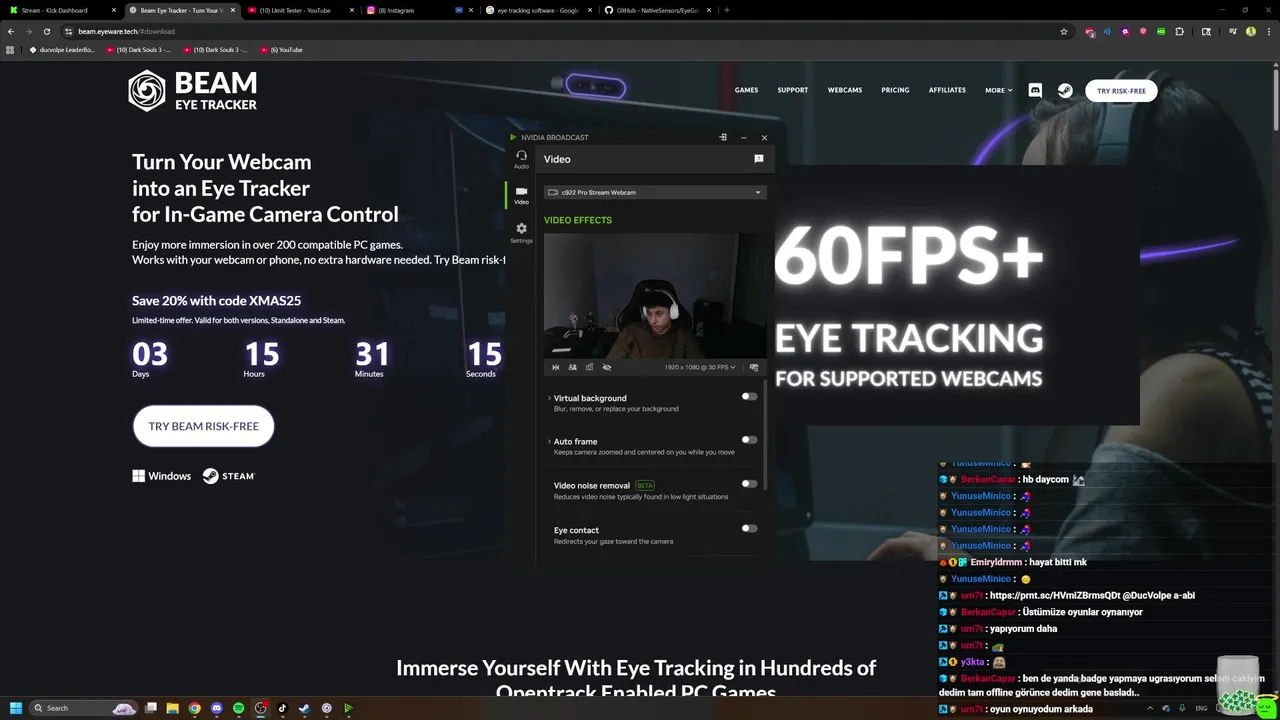Expand the Virtual background options chevron

click(549, 398)
